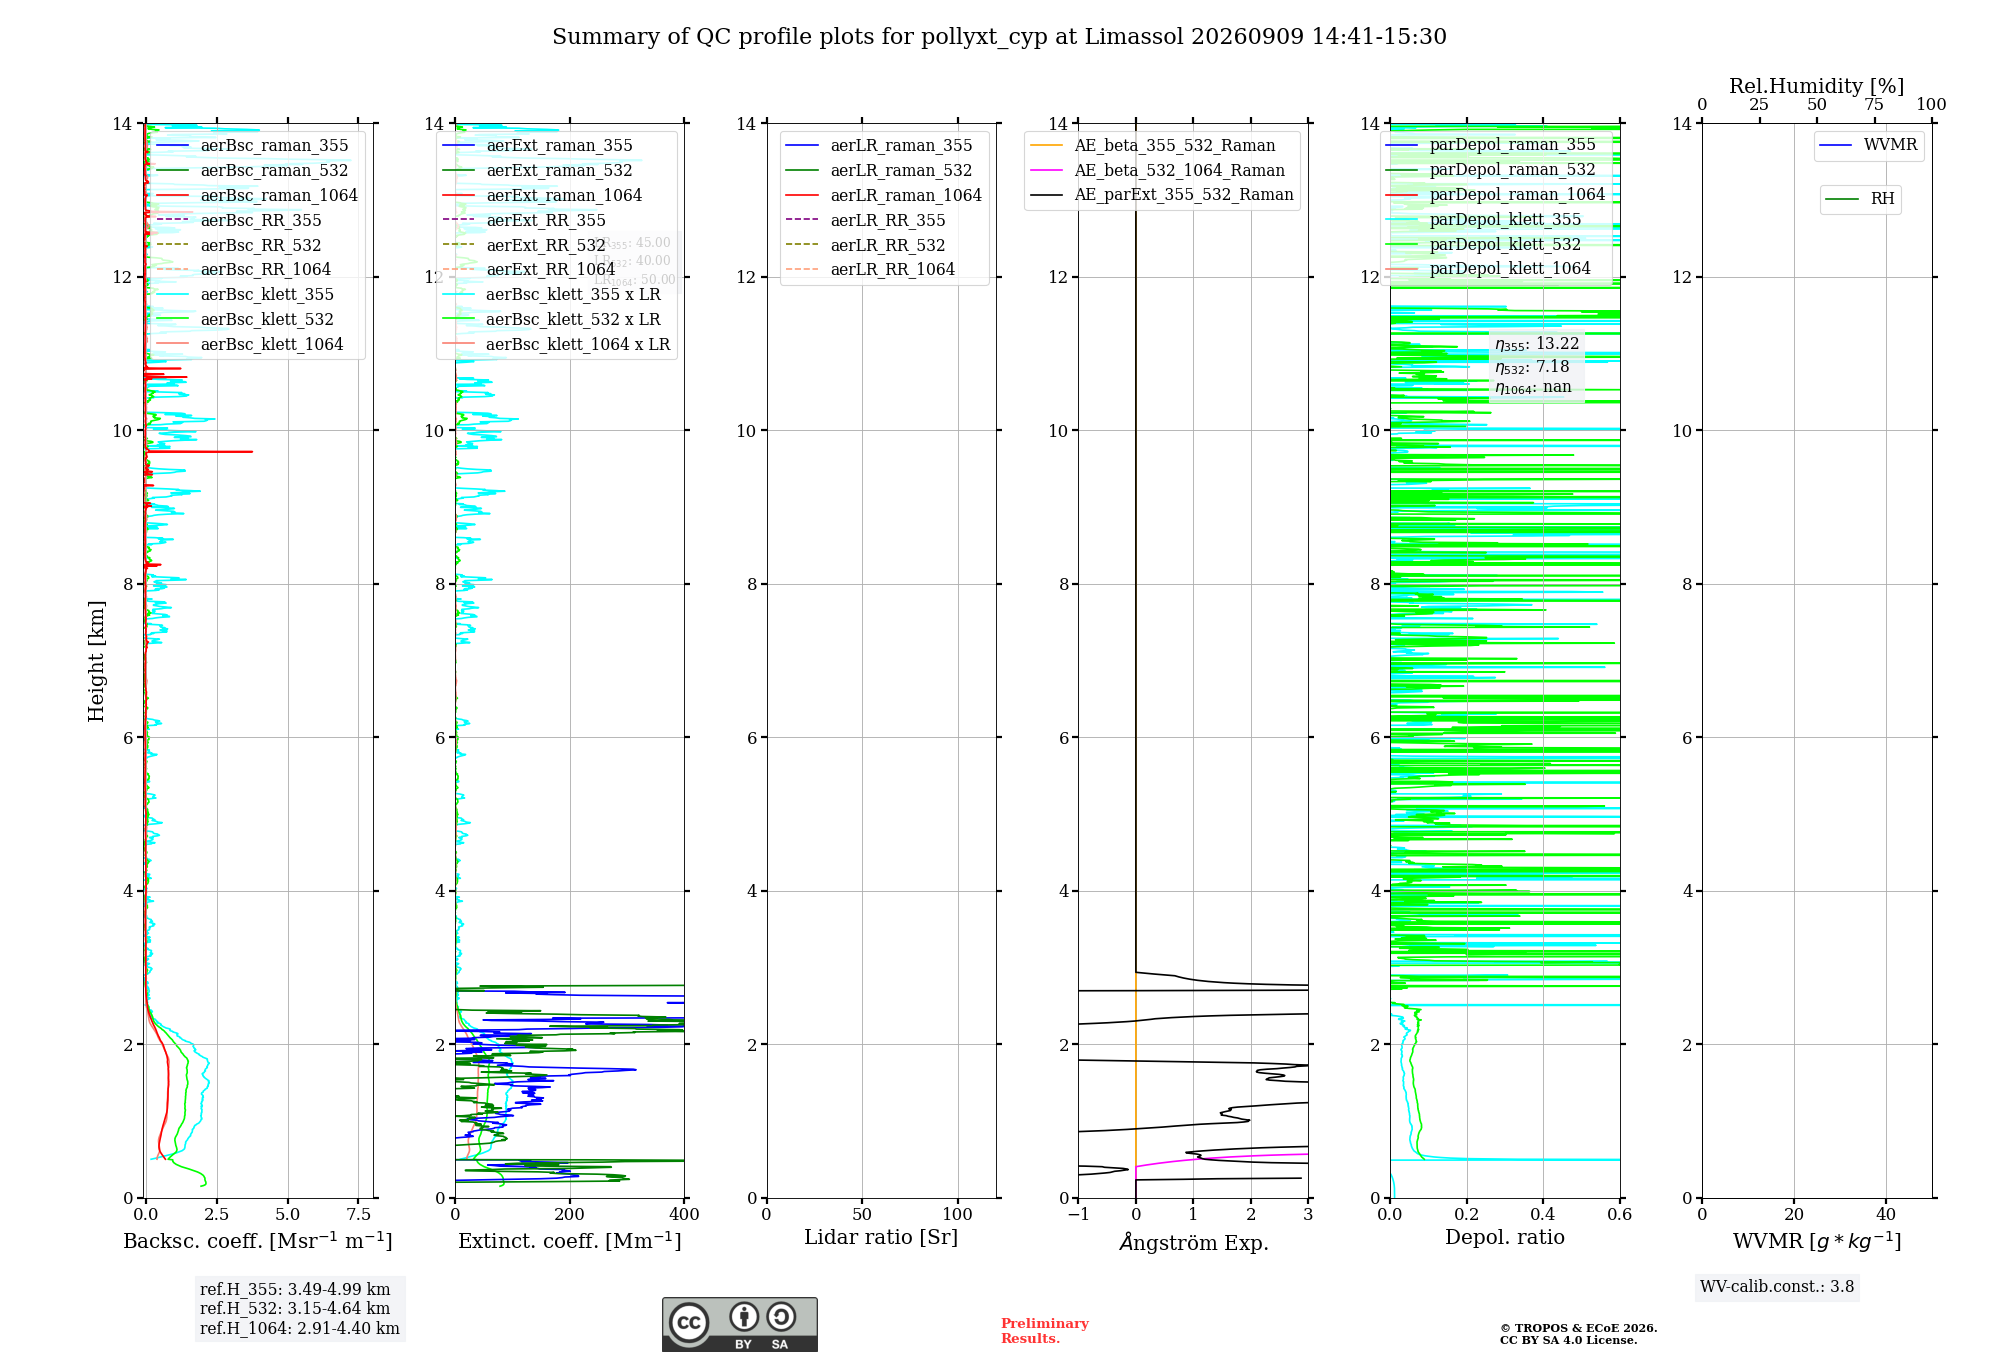Click the 400 tick on extinction axis
2000x1360 pixels.
coord(685,1214)
